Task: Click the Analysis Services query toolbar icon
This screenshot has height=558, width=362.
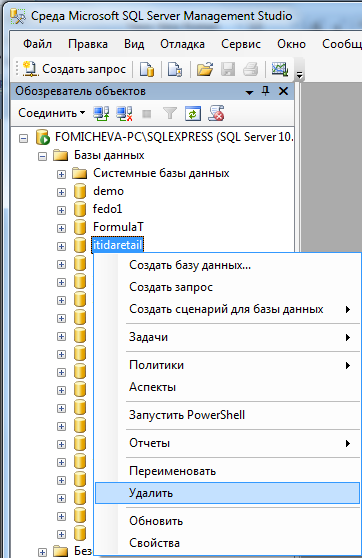Action: pos(175,69)
